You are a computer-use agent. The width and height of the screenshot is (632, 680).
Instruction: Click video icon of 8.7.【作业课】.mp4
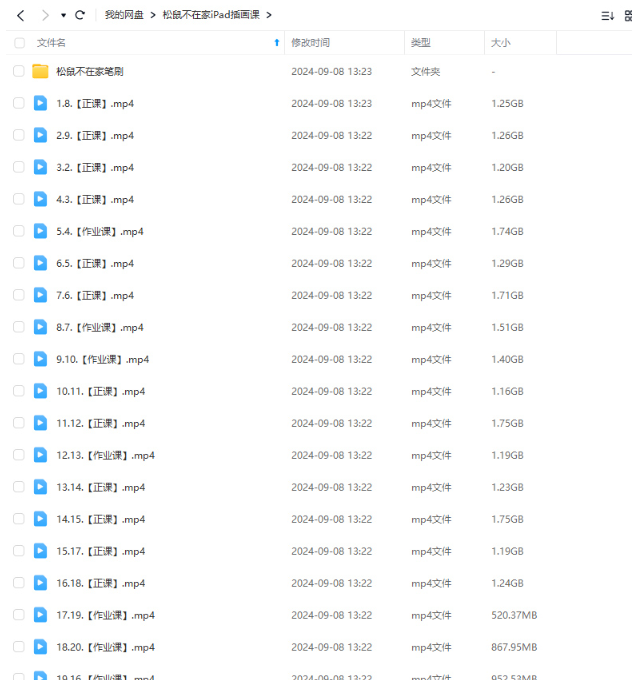coord(40,327)
